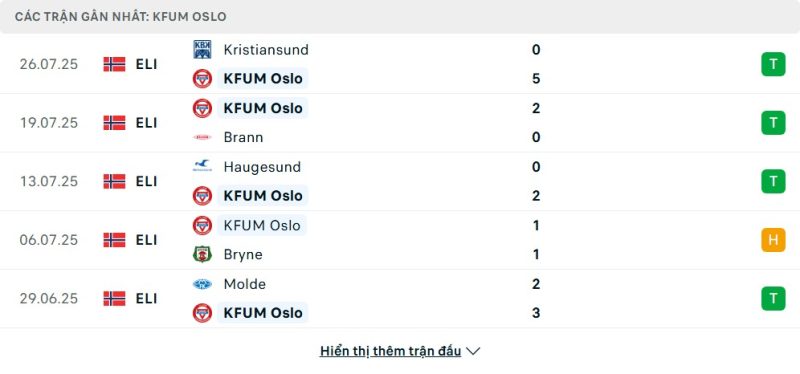The width and height of the screenshot is (800, 374).
Task: Select the 06.07.25 match date
Action: click(x=49, y=240)
